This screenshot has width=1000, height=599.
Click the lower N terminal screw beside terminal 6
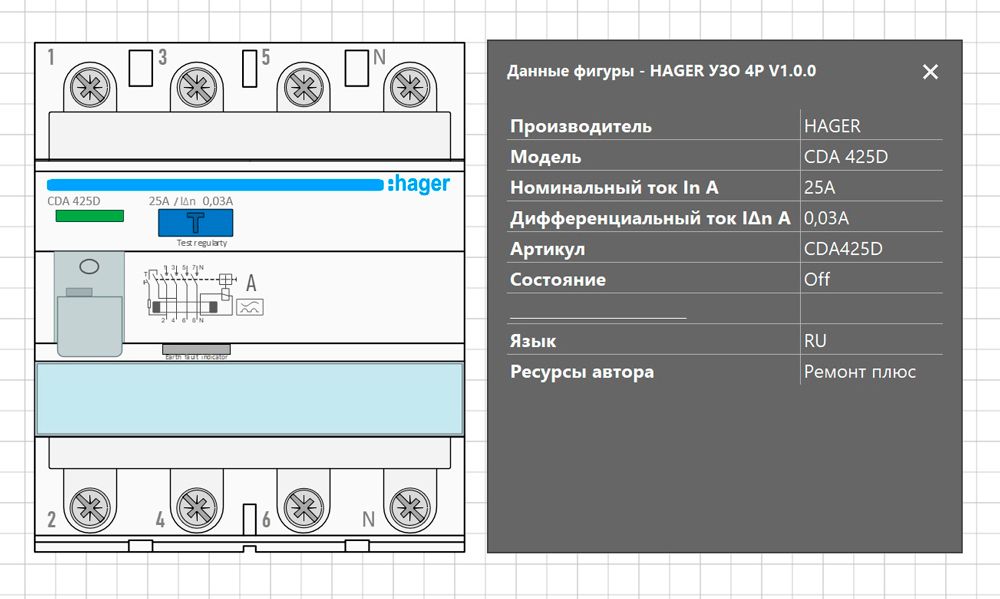pyautogui.click(x=409, y=508)
